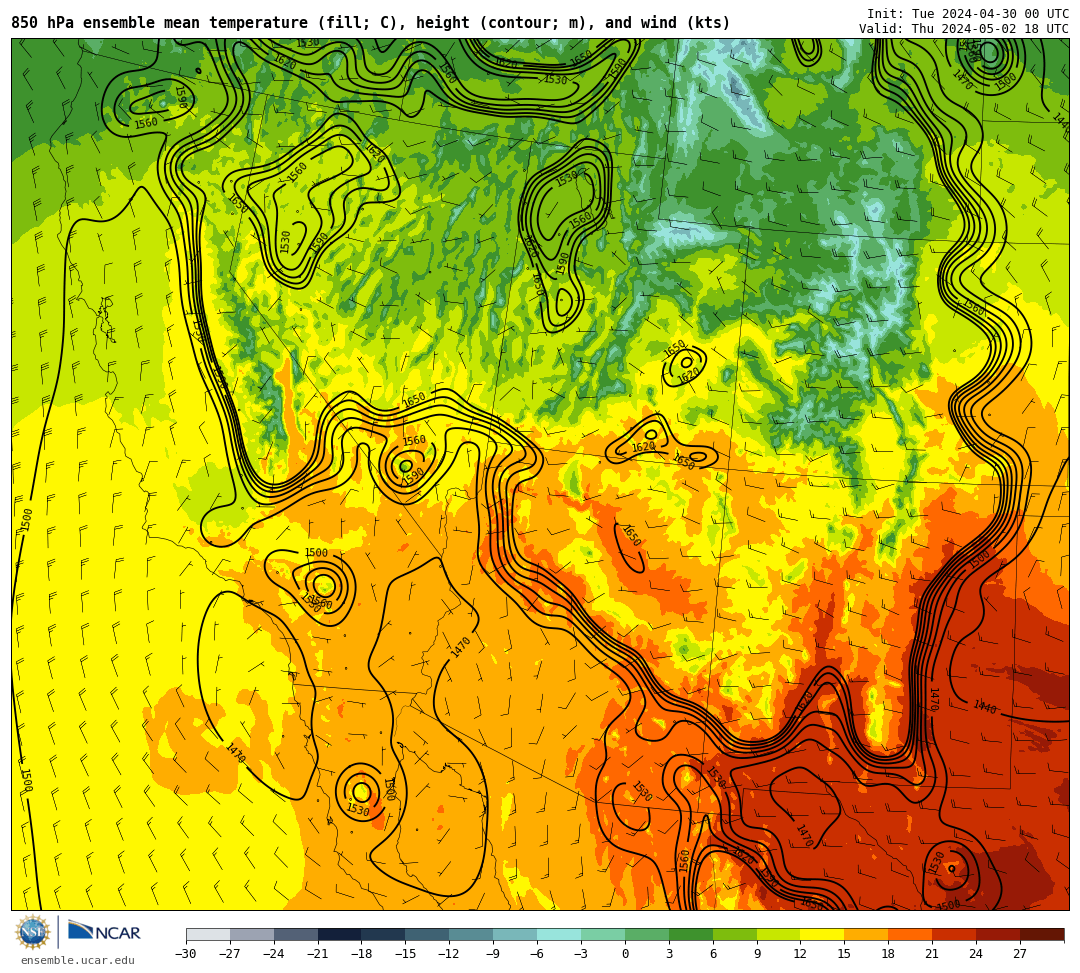Select the 850 hPa ensemble mean temperature title
Image resolution: width=1080 pixels, height=973 pixels.
(x=371, y=23)
